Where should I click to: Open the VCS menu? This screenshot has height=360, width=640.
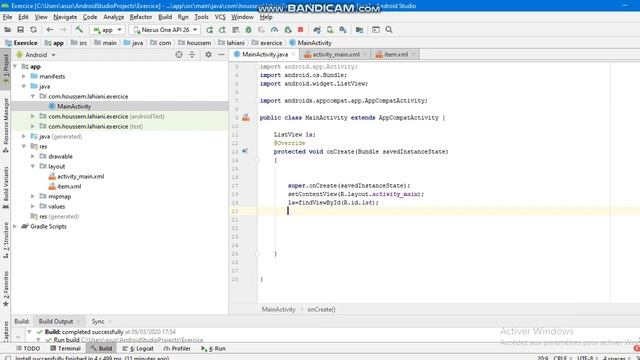220,17
